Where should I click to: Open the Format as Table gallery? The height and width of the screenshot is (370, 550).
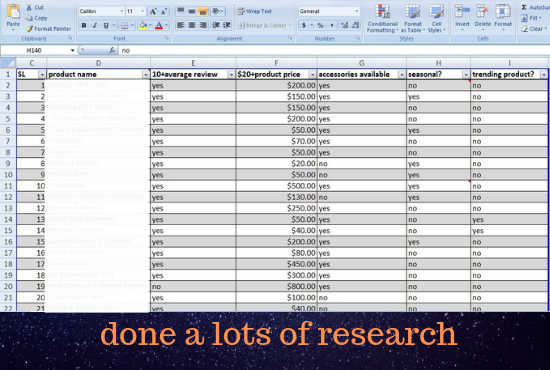413,19
